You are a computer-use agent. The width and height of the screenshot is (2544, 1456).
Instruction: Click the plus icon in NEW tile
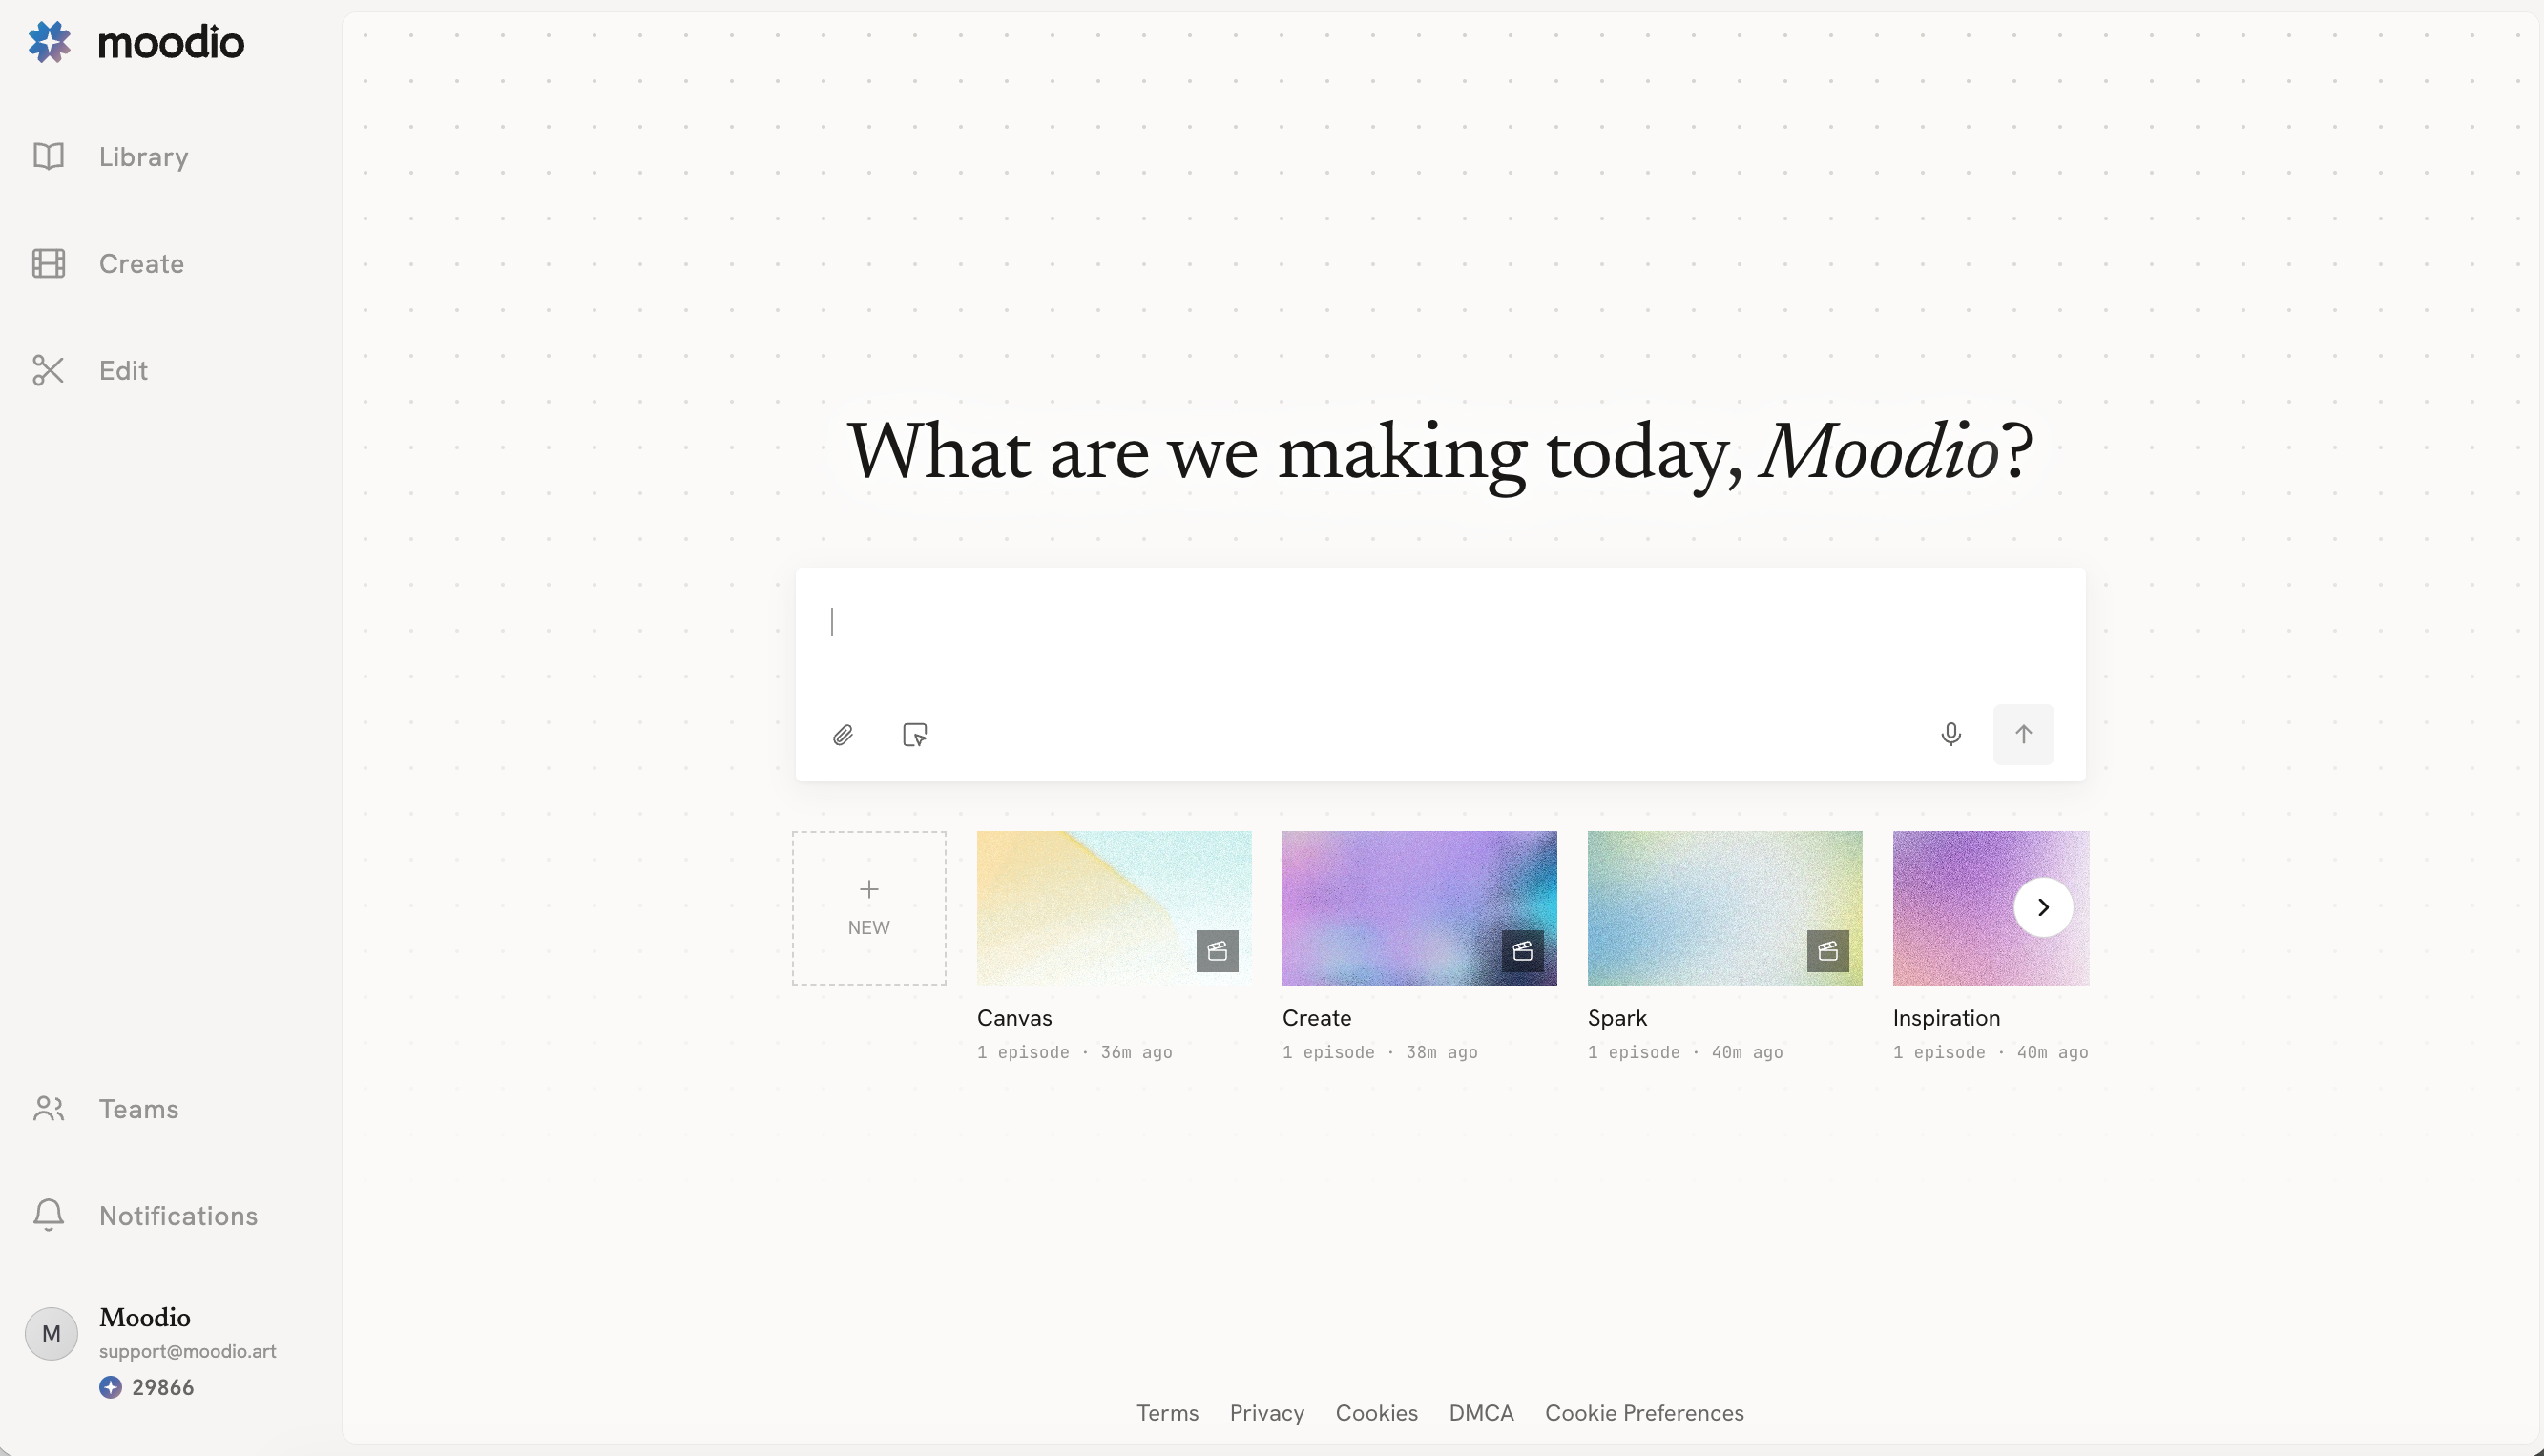(869, 889)
